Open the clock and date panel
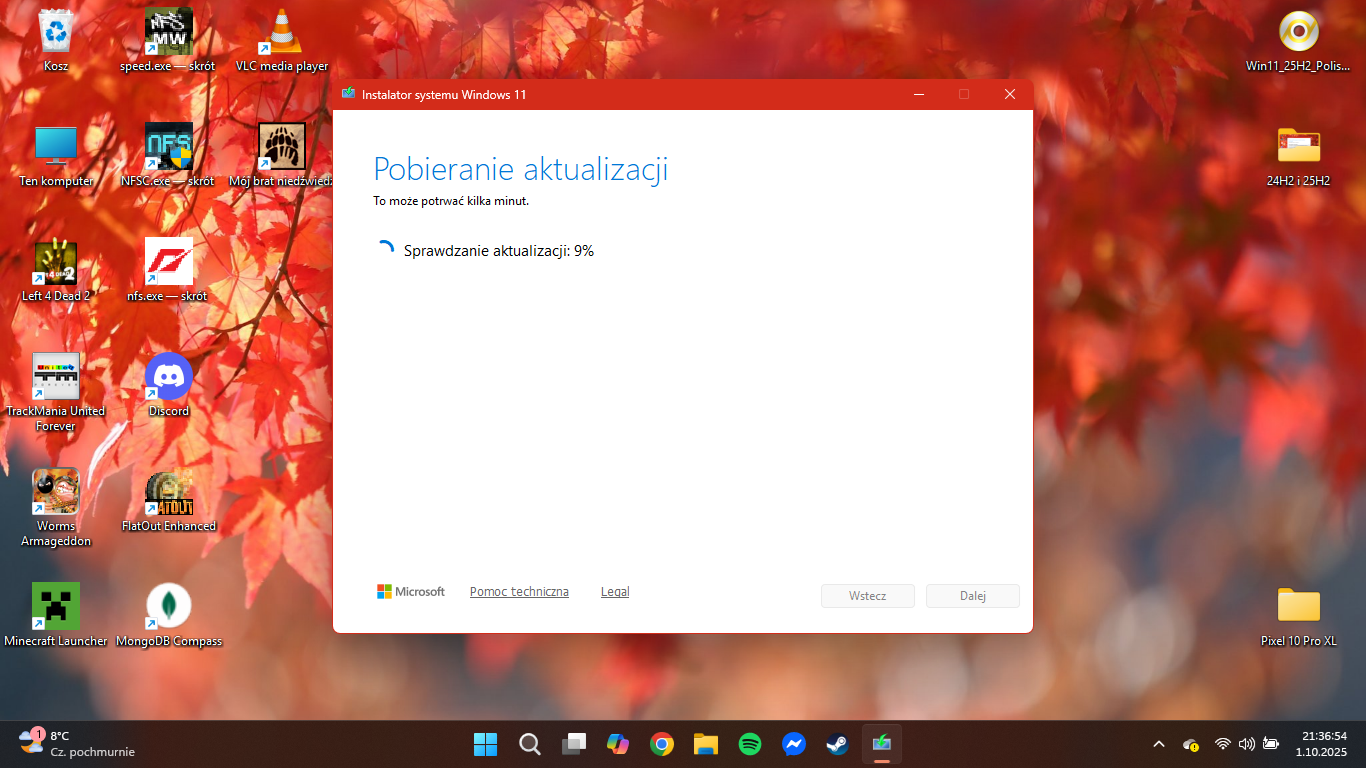 [x=1322, y=744]
